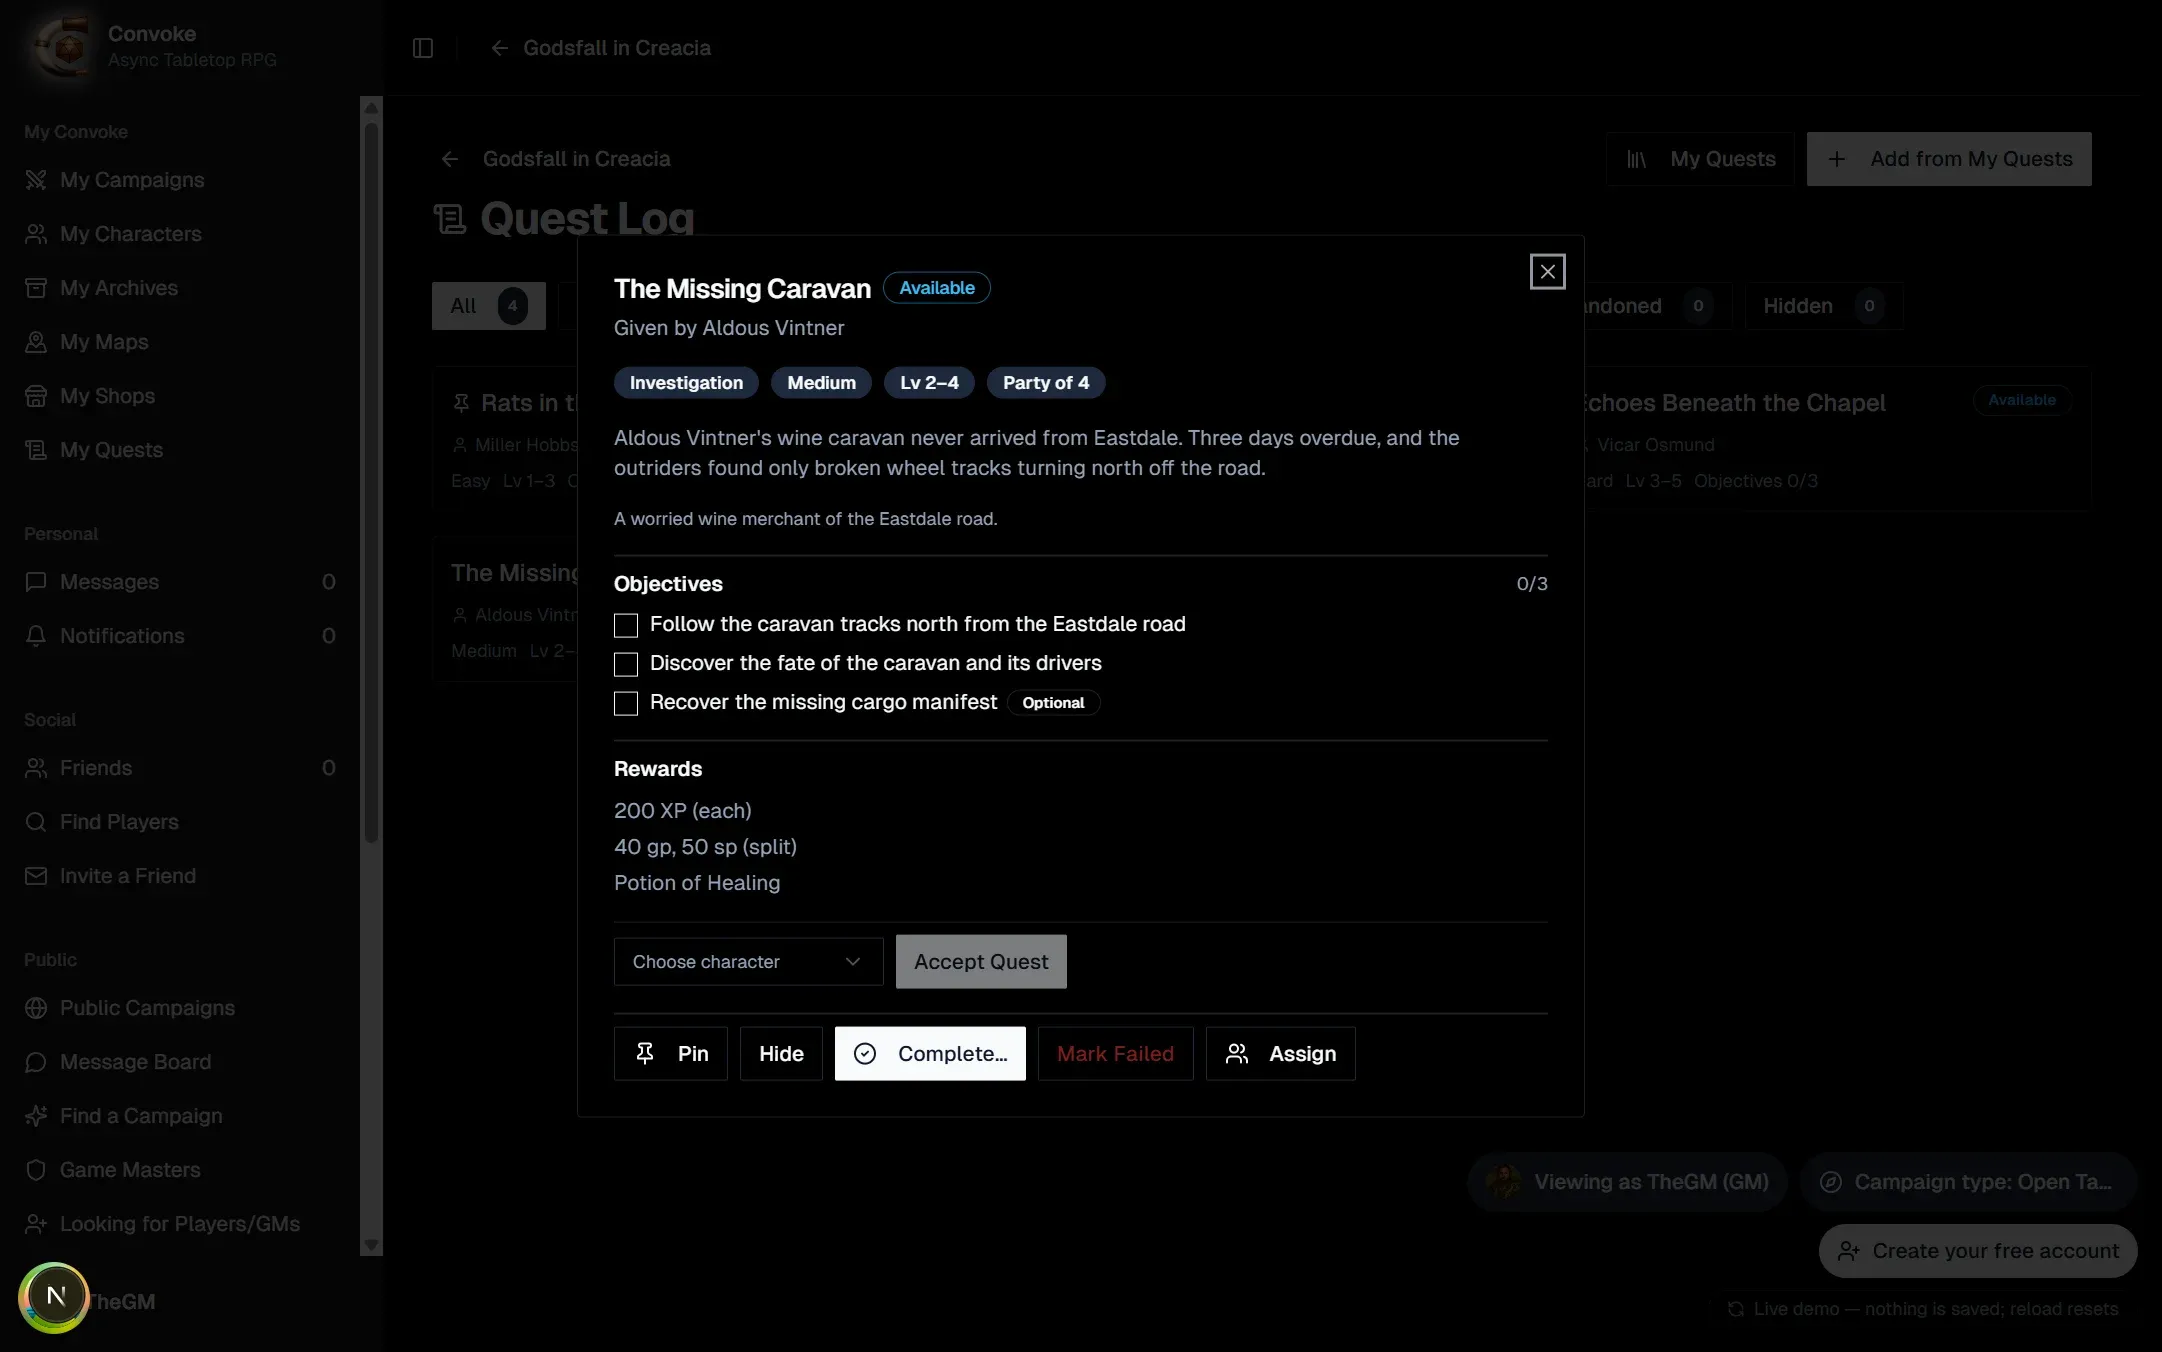Click the 0/3 objectives counter
Image resolution: width=2162 pixels, height=1352 pixels.
click(x=1532, y=584)
